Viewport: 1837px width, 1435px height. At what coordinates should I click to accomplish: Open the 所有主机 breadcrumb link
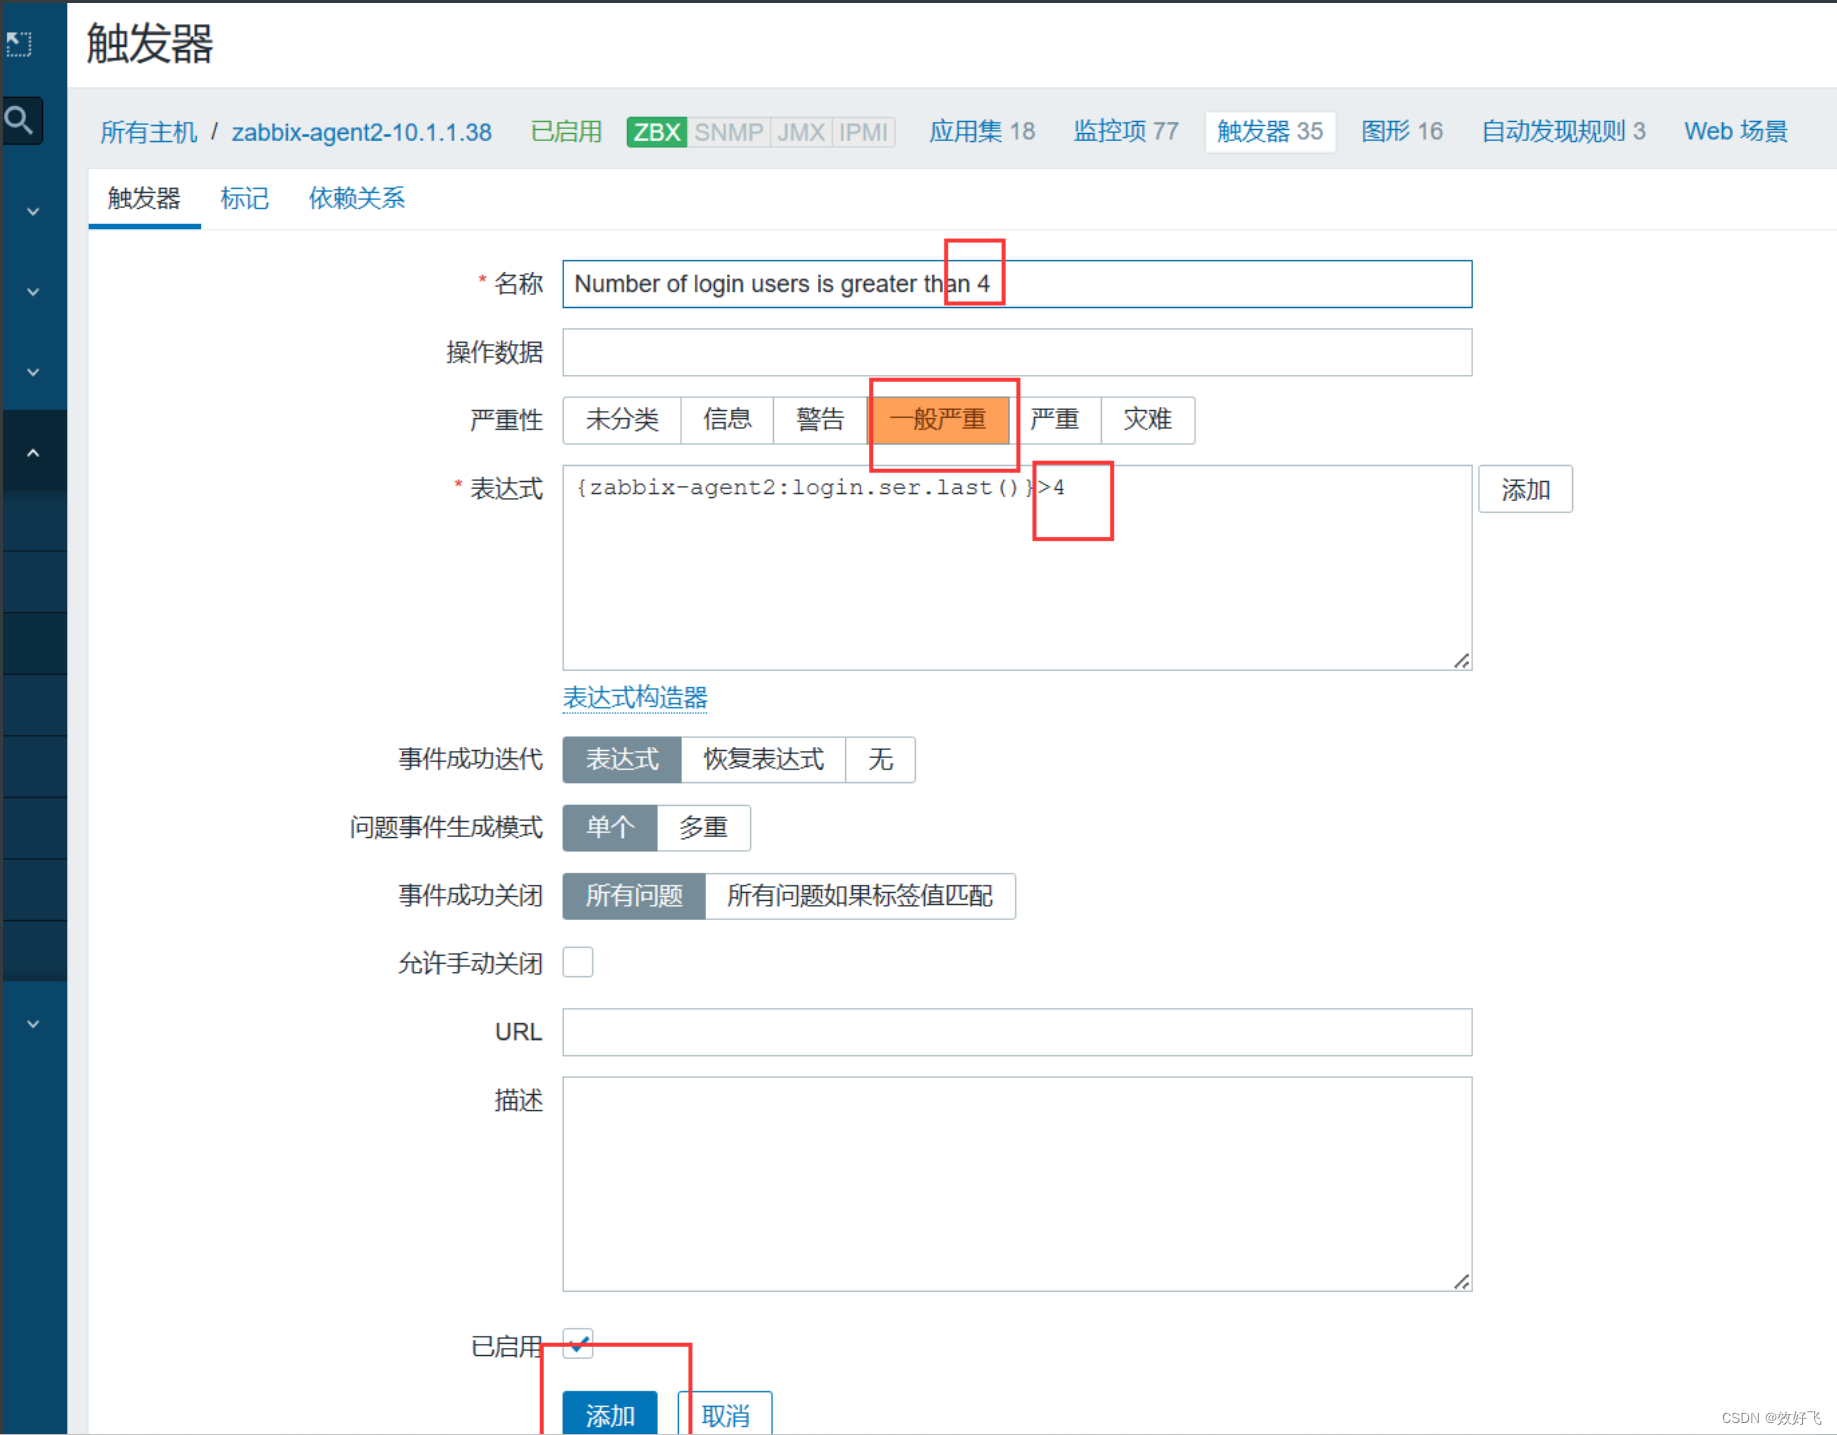(x=148, y=132)
